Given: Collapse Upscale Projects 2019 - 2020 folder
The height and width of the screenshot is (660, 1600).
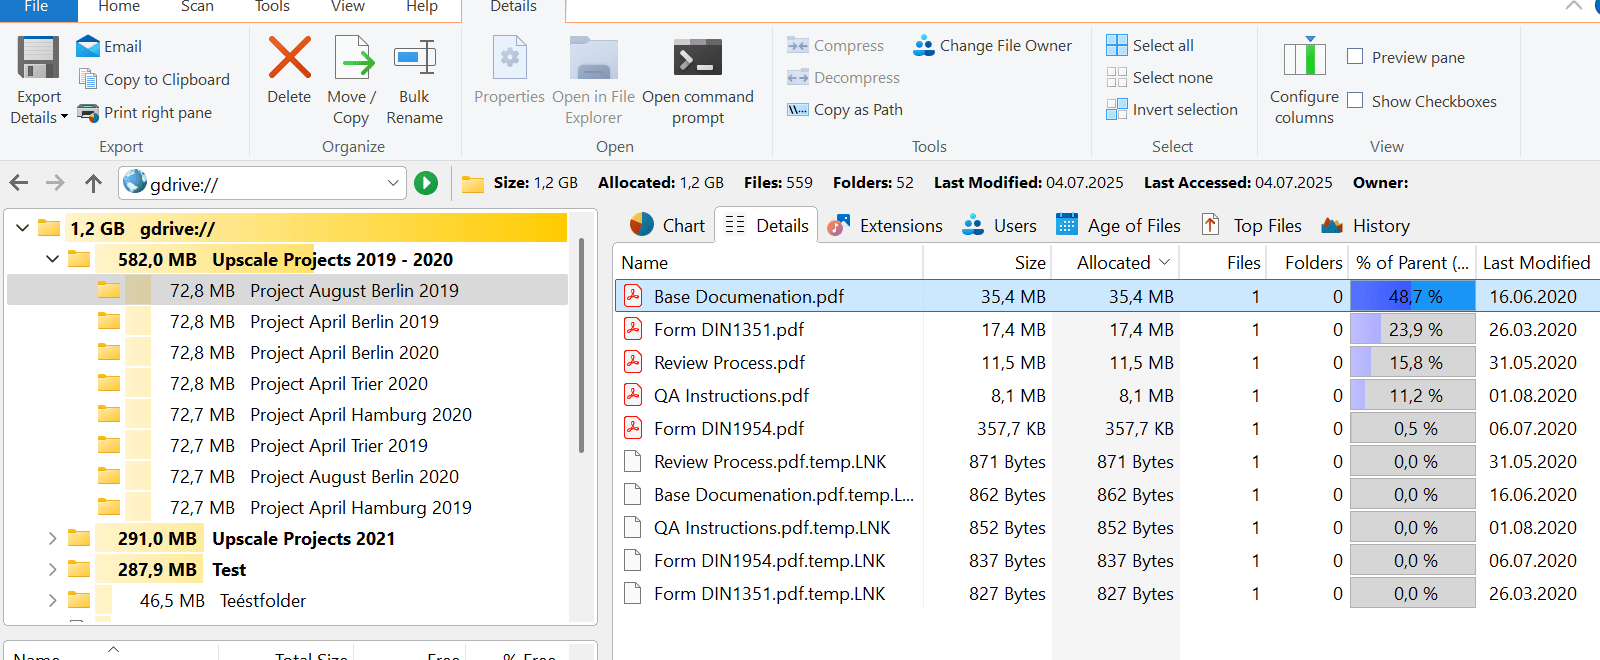Looking at the screenshot, I should 52,260.
